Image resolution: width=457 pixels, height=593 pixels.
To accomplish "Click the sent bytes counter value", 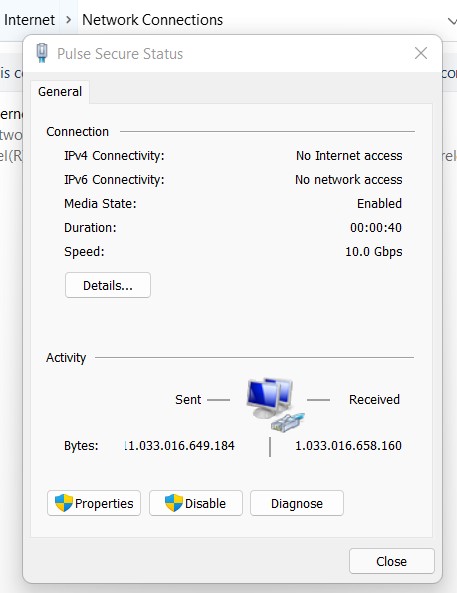I will (180, 446).
